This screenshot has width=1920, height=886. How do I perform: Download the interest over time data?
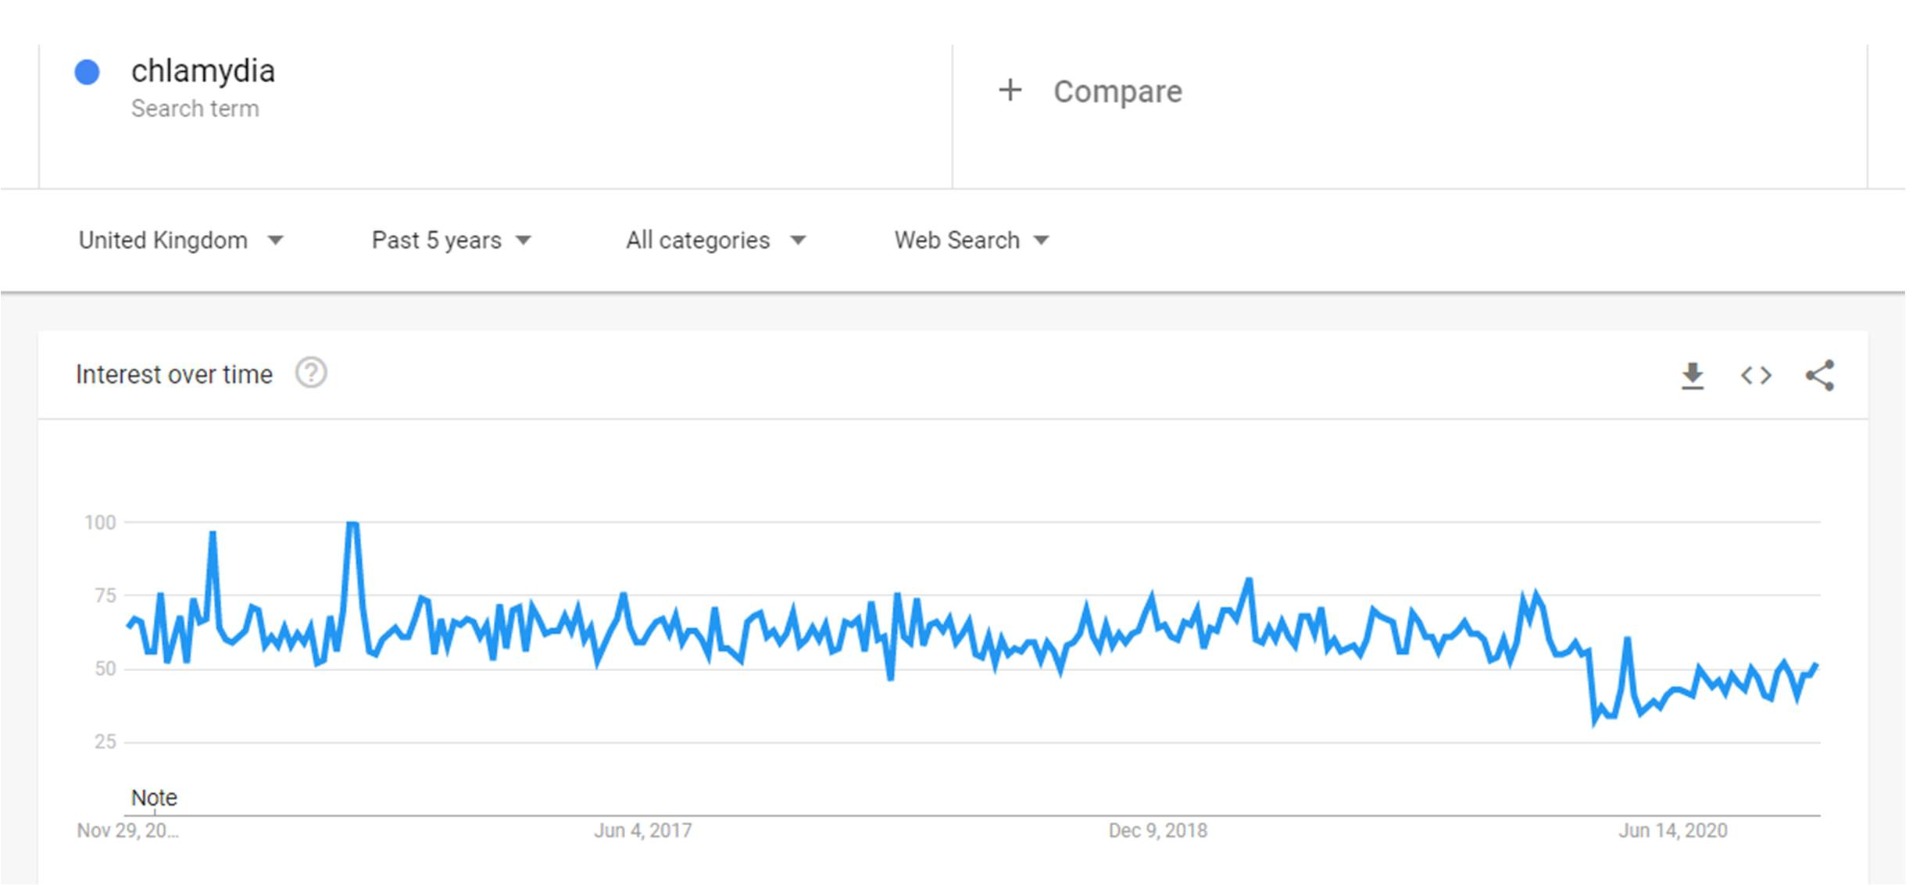click(x=1692, y=376)
